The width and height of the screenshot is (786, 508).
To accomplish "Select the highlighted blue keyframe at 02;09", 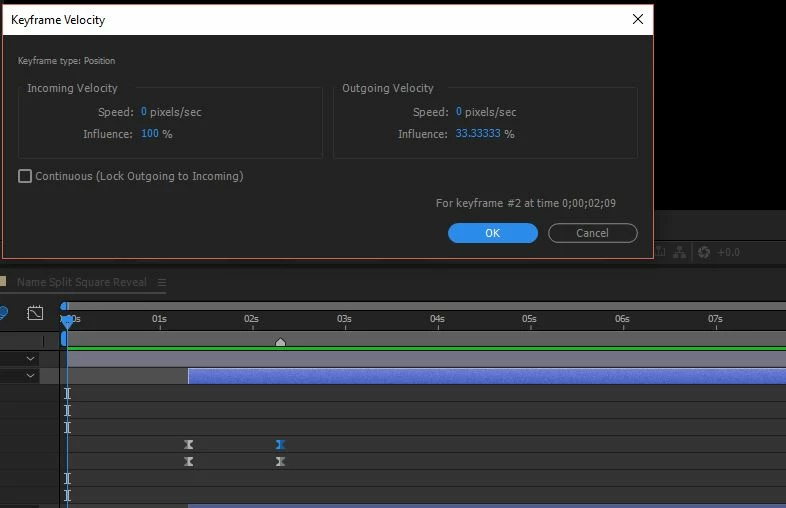I will [x=280, y=444].
